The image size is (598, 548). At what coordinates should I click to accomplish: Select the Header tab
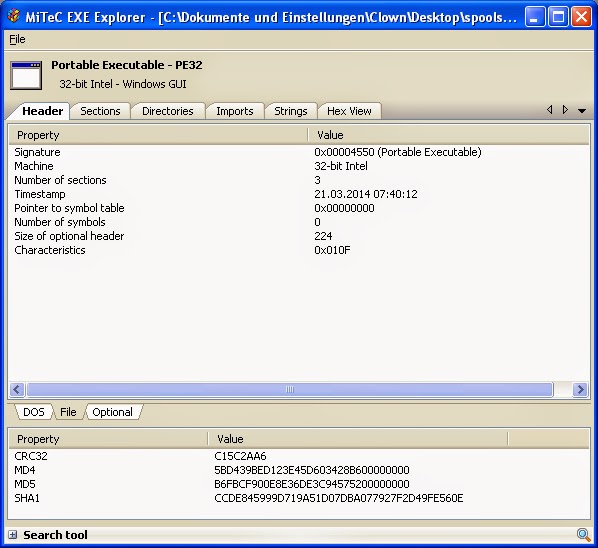42,111
